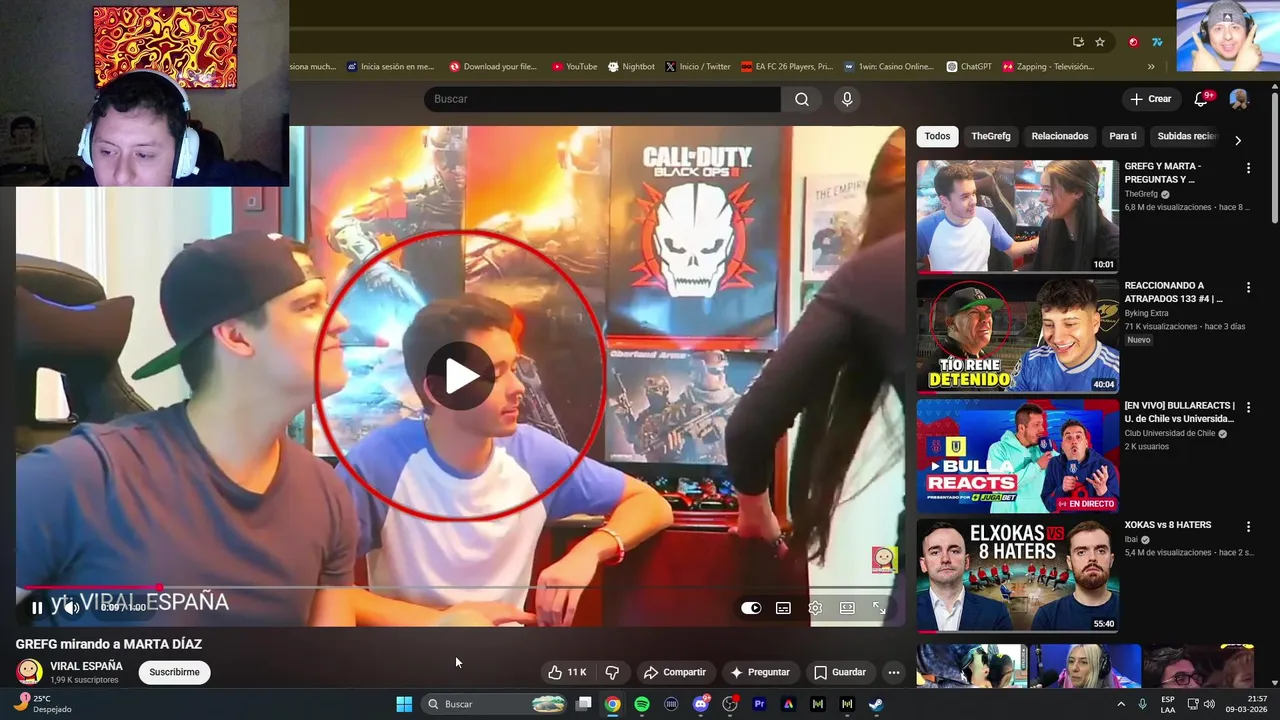This screenshot has height=720, width=1280.
Task: Open Discord from the taskbar
Action: tap(700, 704)
